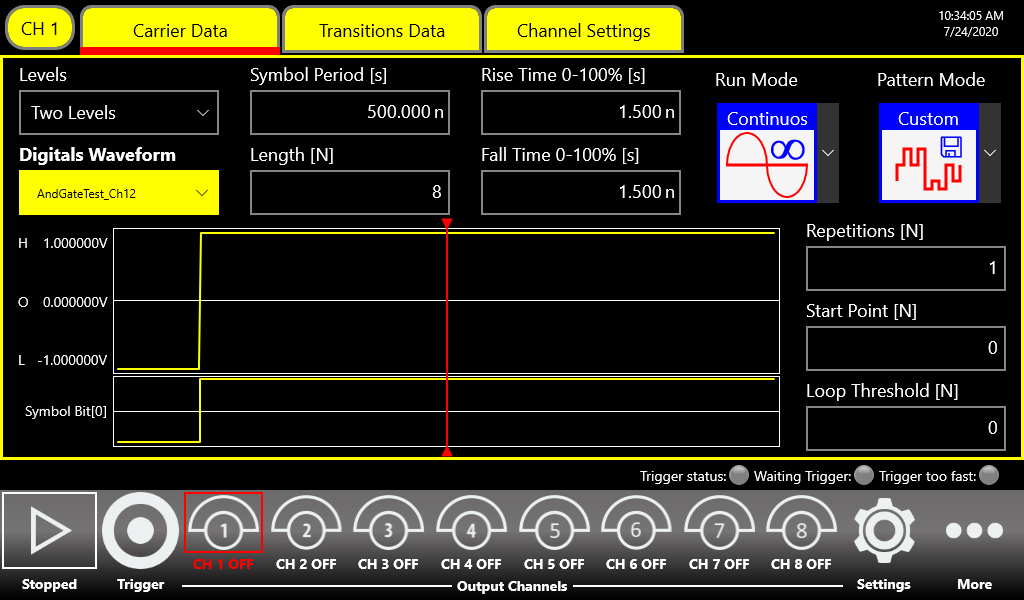1024x600 pixels.
Task: Select channel 4 output icon
Action: click(471, 526)
